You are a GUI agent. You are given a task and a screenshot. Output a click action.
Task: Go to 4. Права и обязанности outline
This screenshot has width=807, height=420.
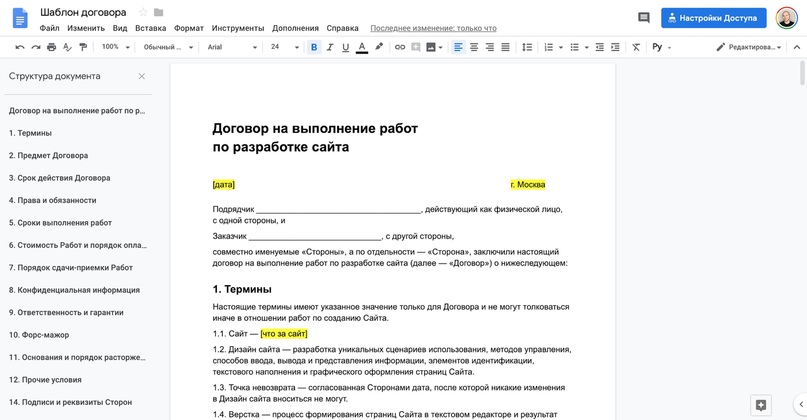click(x=52, y=200)
